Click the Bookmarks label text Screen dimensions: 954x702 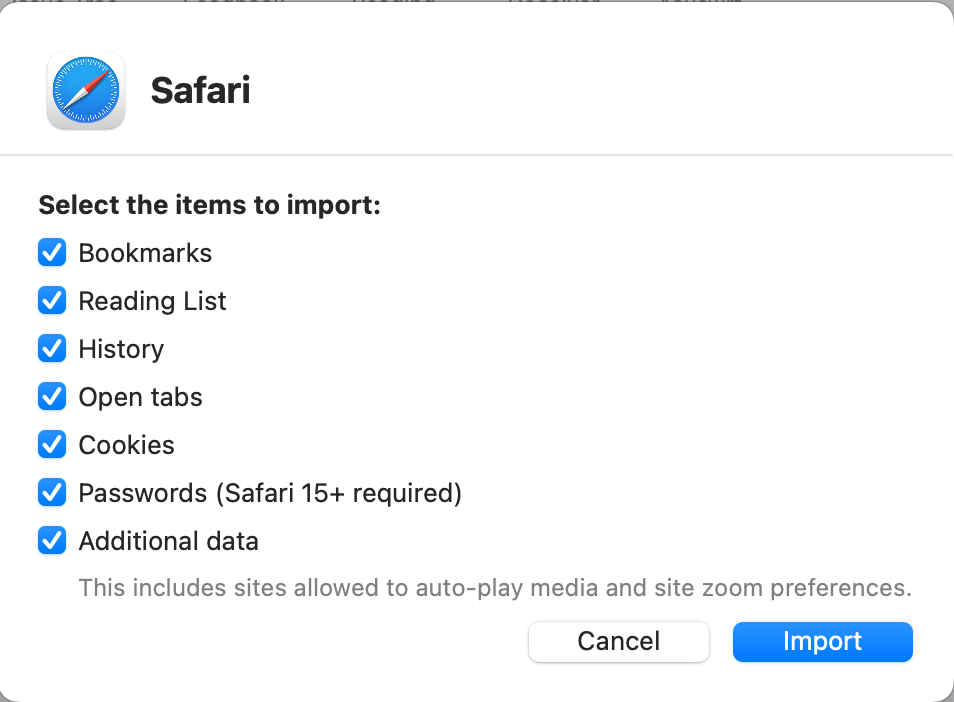click(145, 253)
